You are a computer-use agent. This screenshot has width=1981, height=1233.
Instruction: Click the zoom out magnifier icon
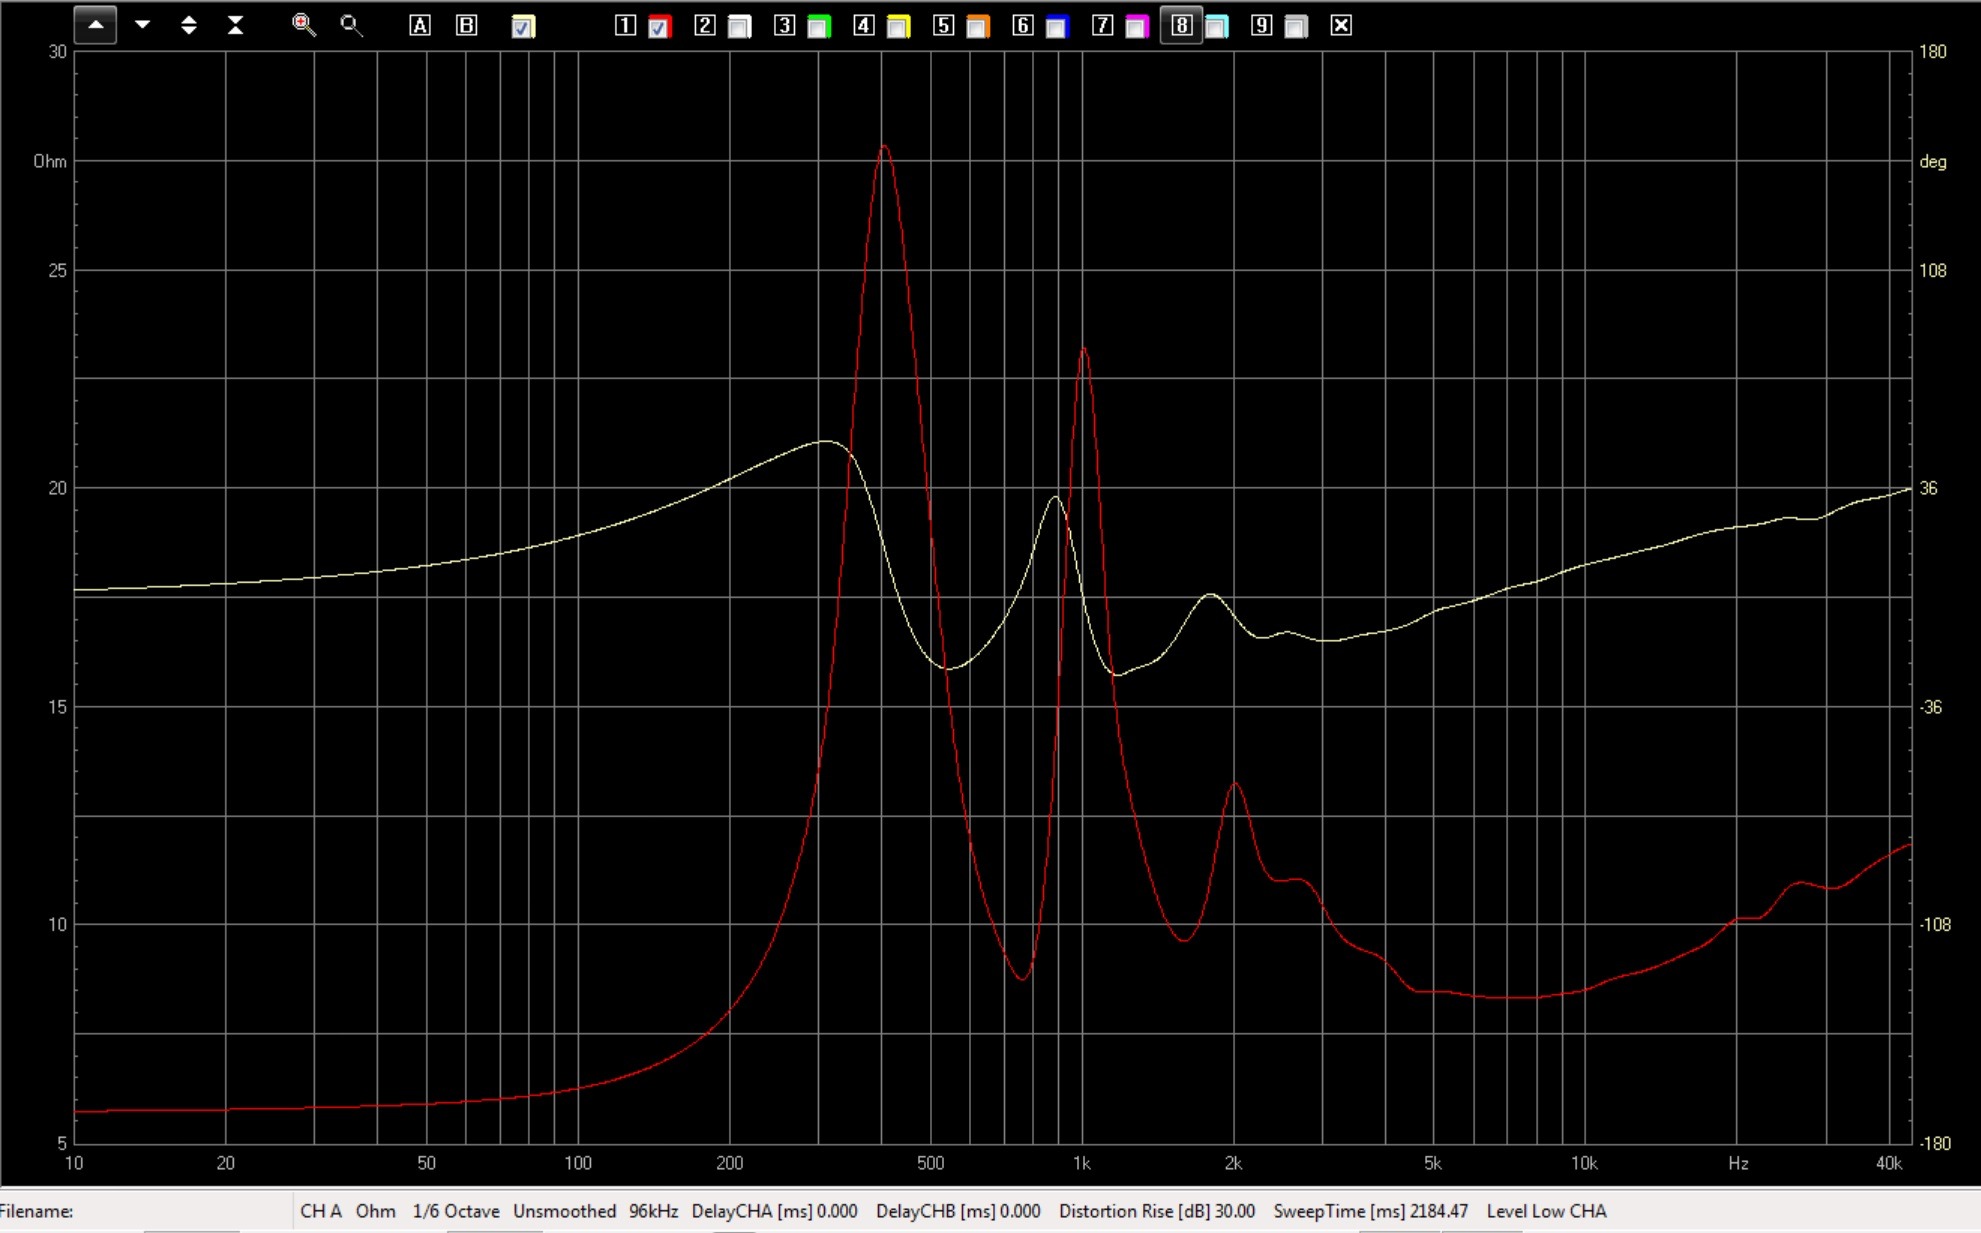pyautogui.click(x=350, y=25)
